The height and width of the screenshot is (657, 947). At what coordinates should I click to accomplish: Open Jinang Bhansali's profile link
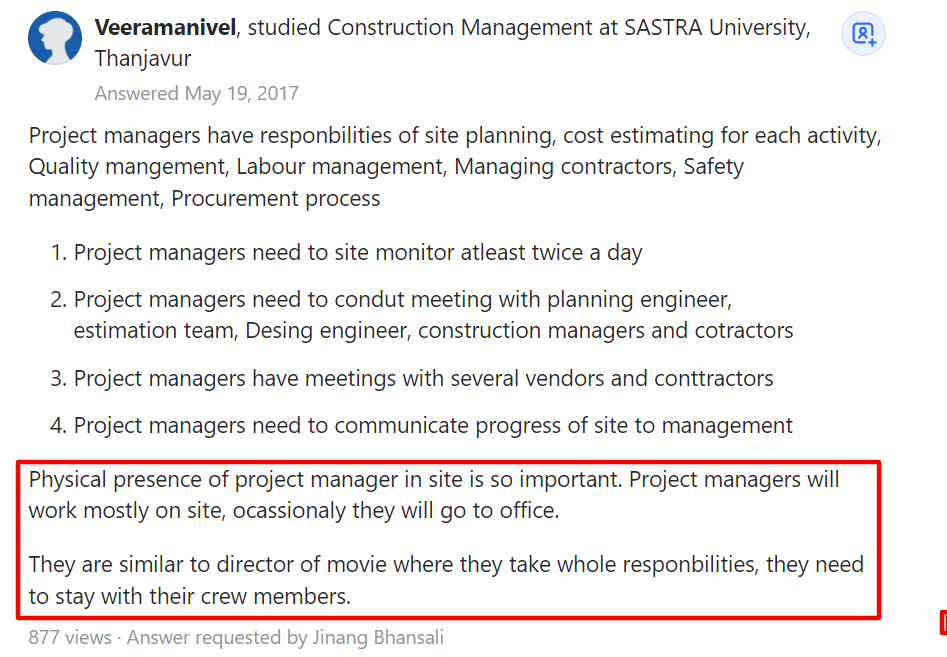tap(380, 637)
